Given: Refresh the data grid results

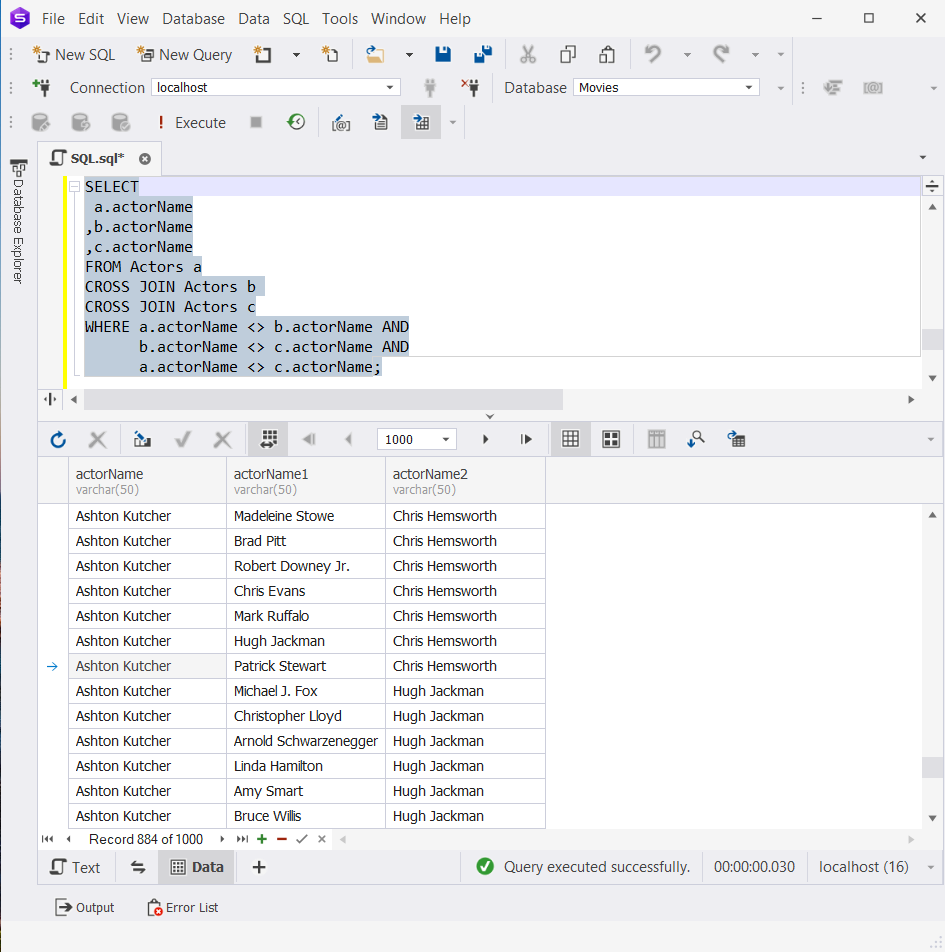Looking at the screenshot, I should [x=58, y=440].
